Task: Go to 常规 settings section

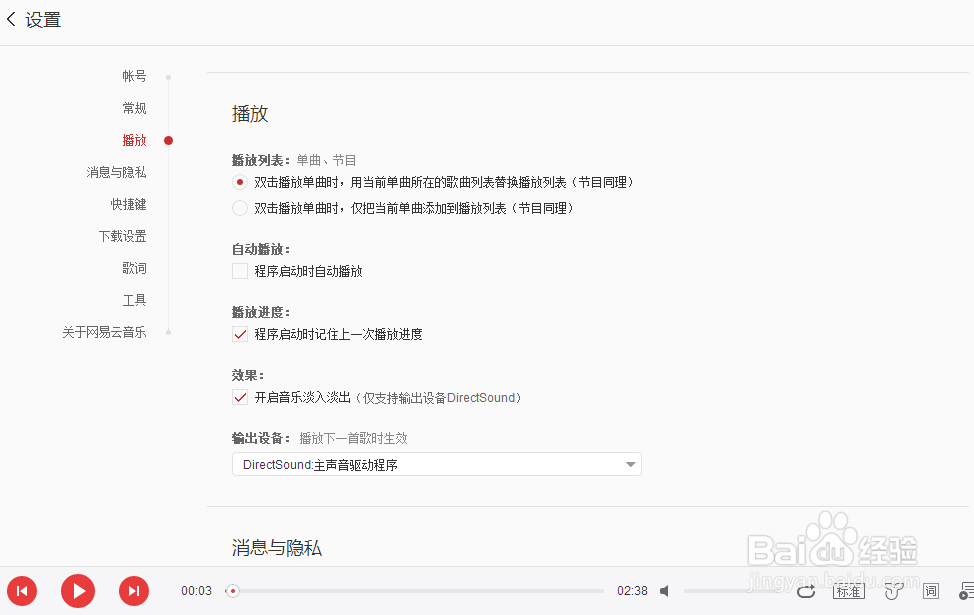Action: (134, 108)
